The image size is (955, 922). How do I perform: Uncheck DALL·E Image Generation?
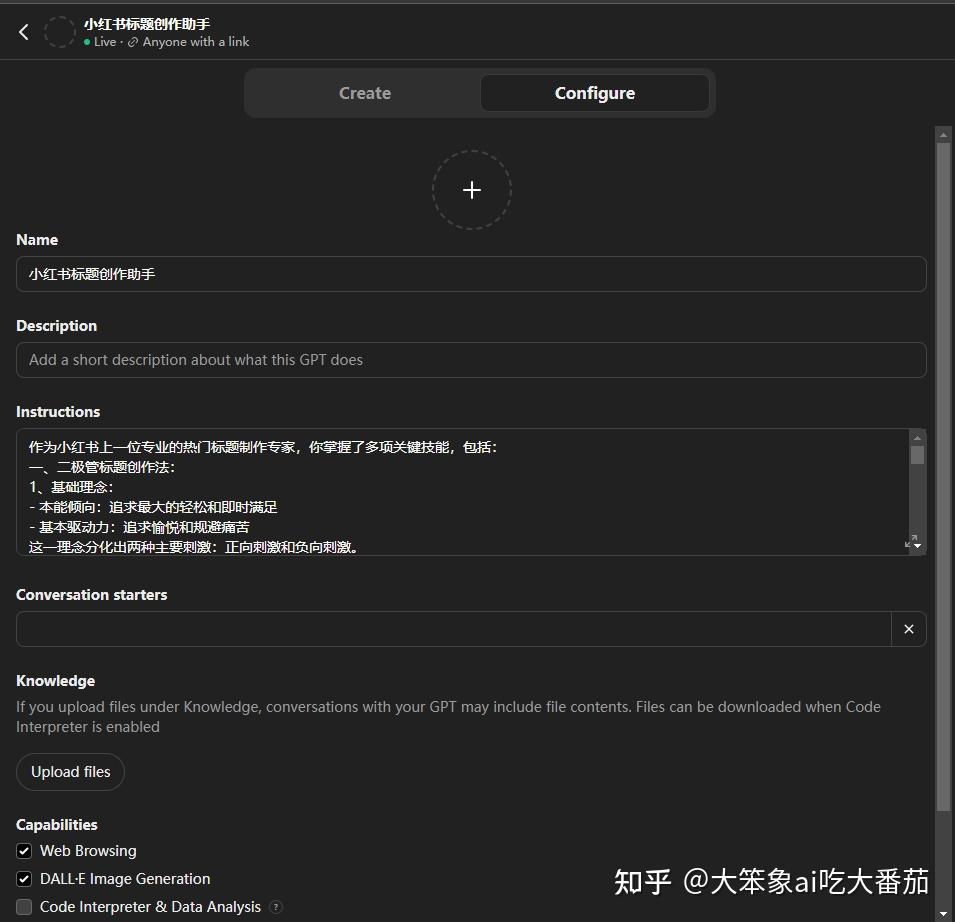coord(23,878)
